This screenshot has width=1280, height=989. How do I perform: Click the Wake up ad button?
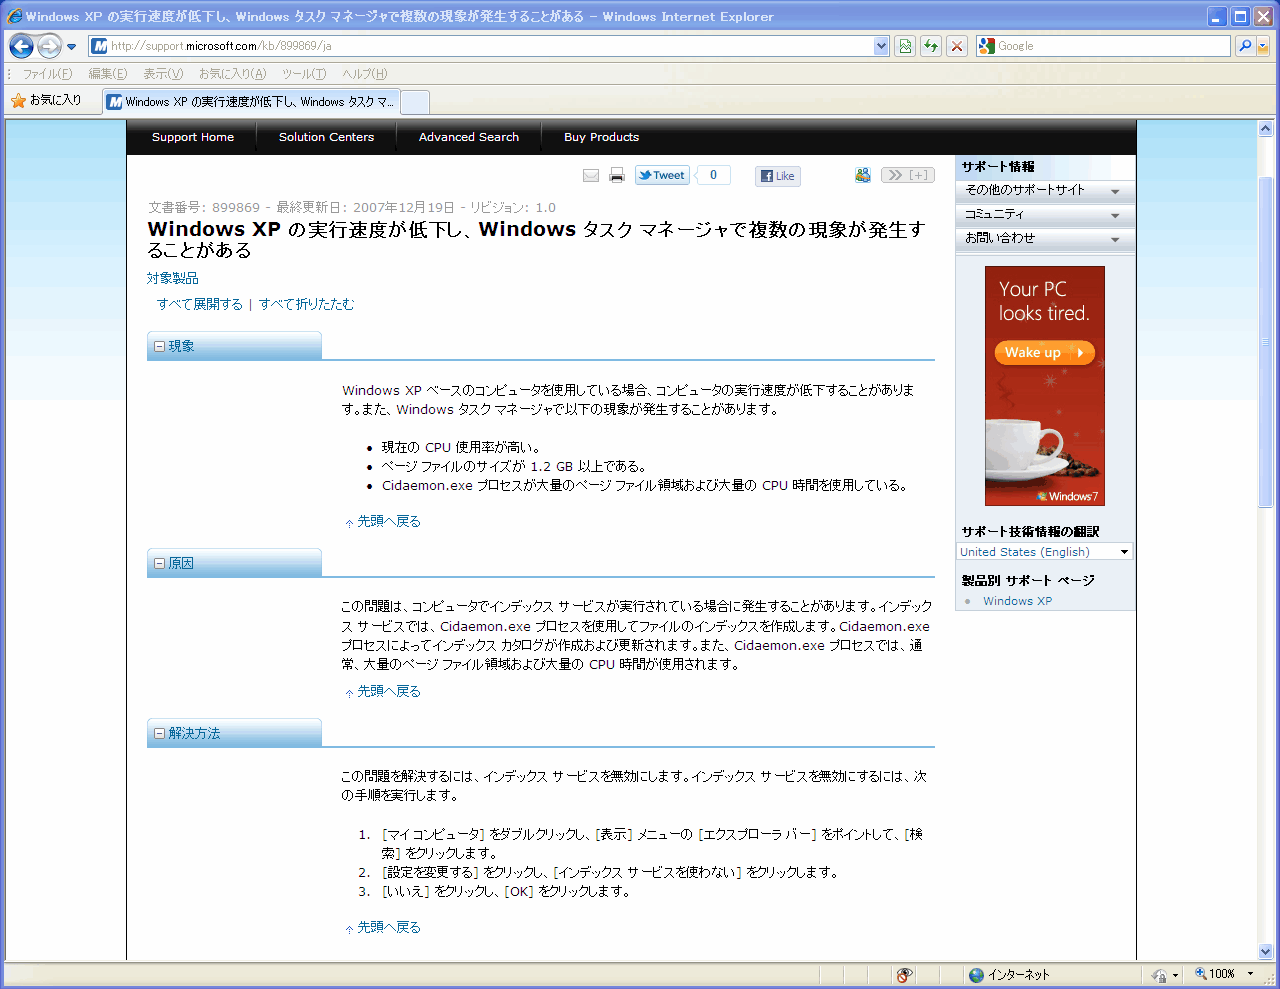tap(1044, 353)
